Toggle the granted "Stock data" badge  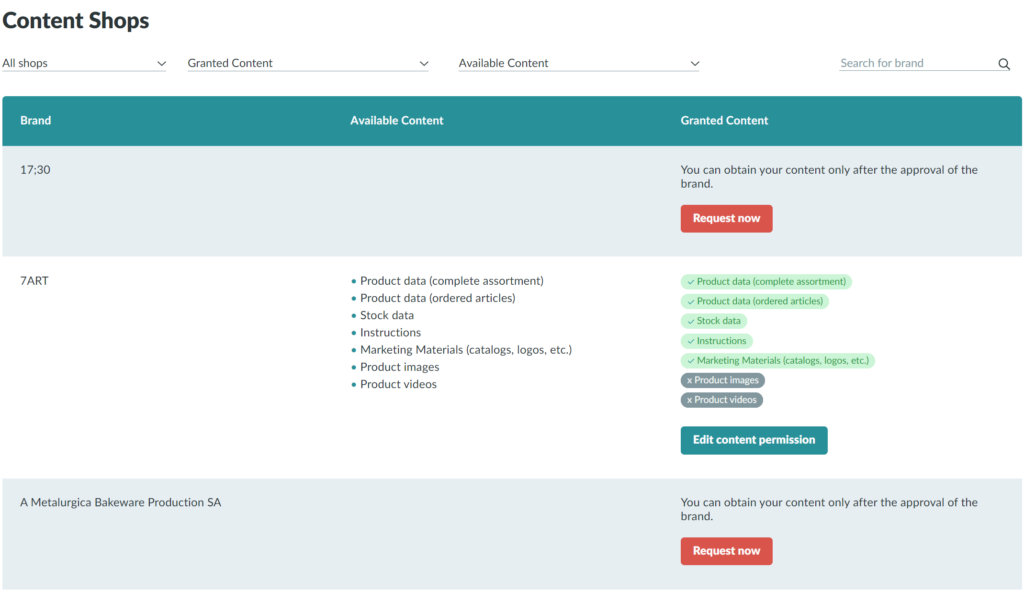(713, 320)
